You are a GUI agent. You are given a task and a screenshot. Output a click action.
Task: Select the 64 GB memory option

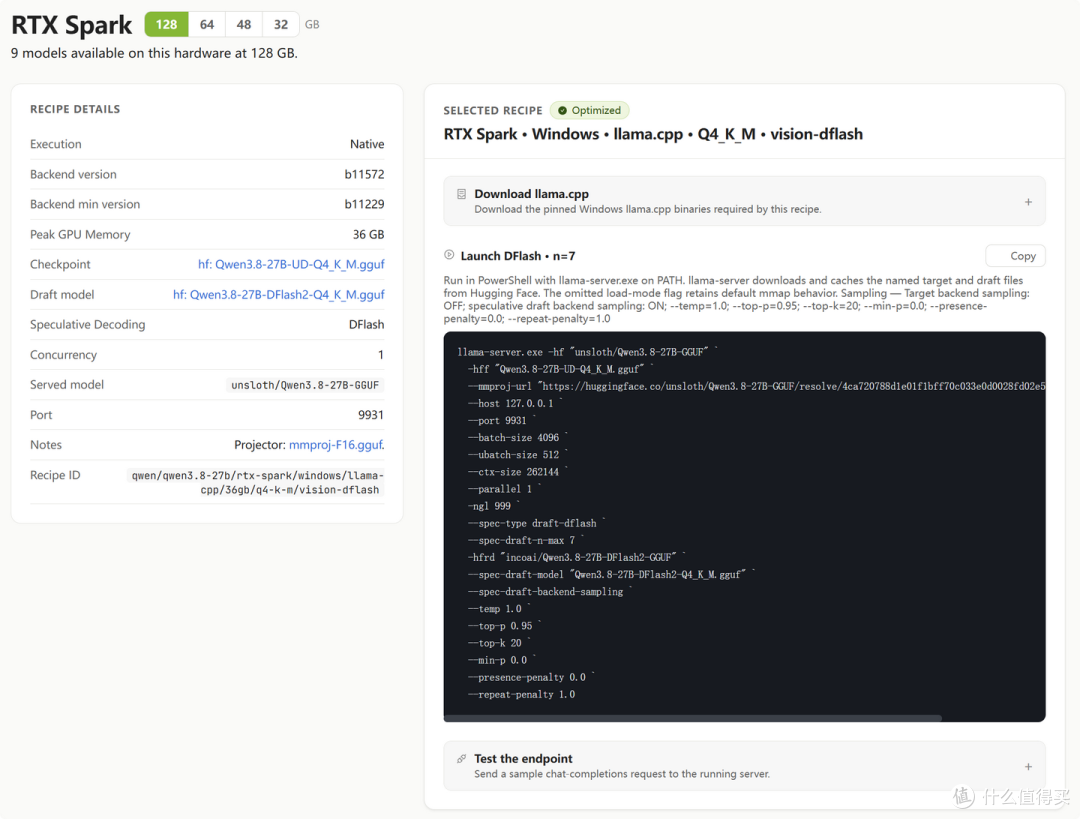tap(207, 25)
